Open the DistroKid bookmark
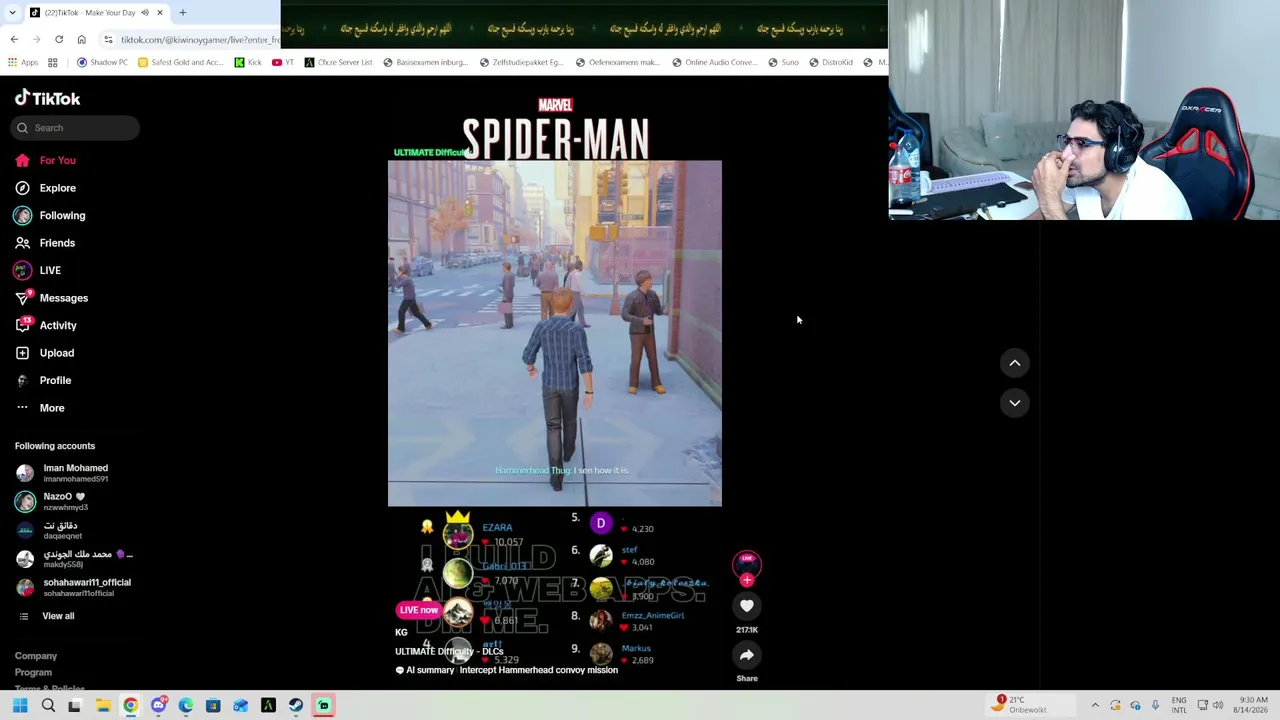1280x720 pixels. [x=830, y=62]
